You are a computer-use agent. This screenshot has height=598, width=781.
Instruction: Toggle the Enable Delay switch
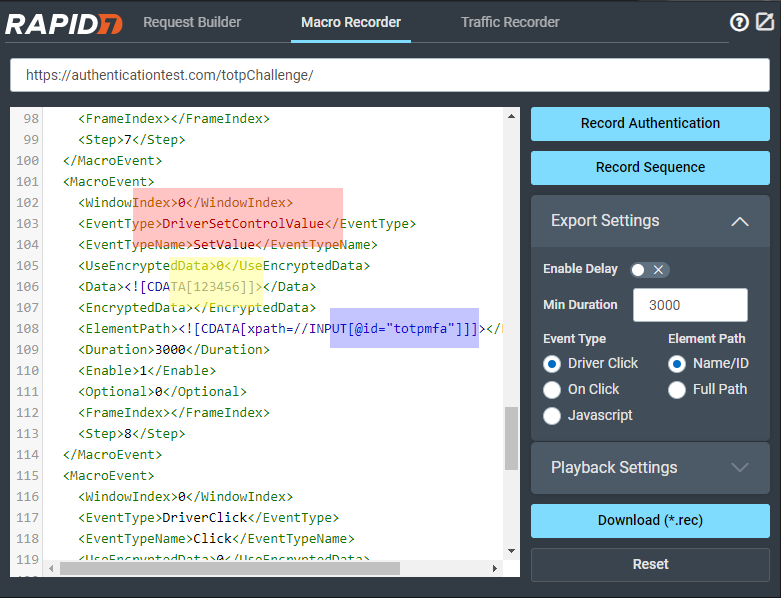tap(650, 270)
